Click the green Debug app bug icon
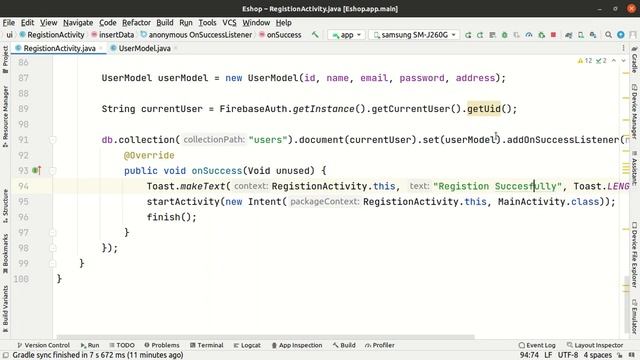 pos(505,35)
